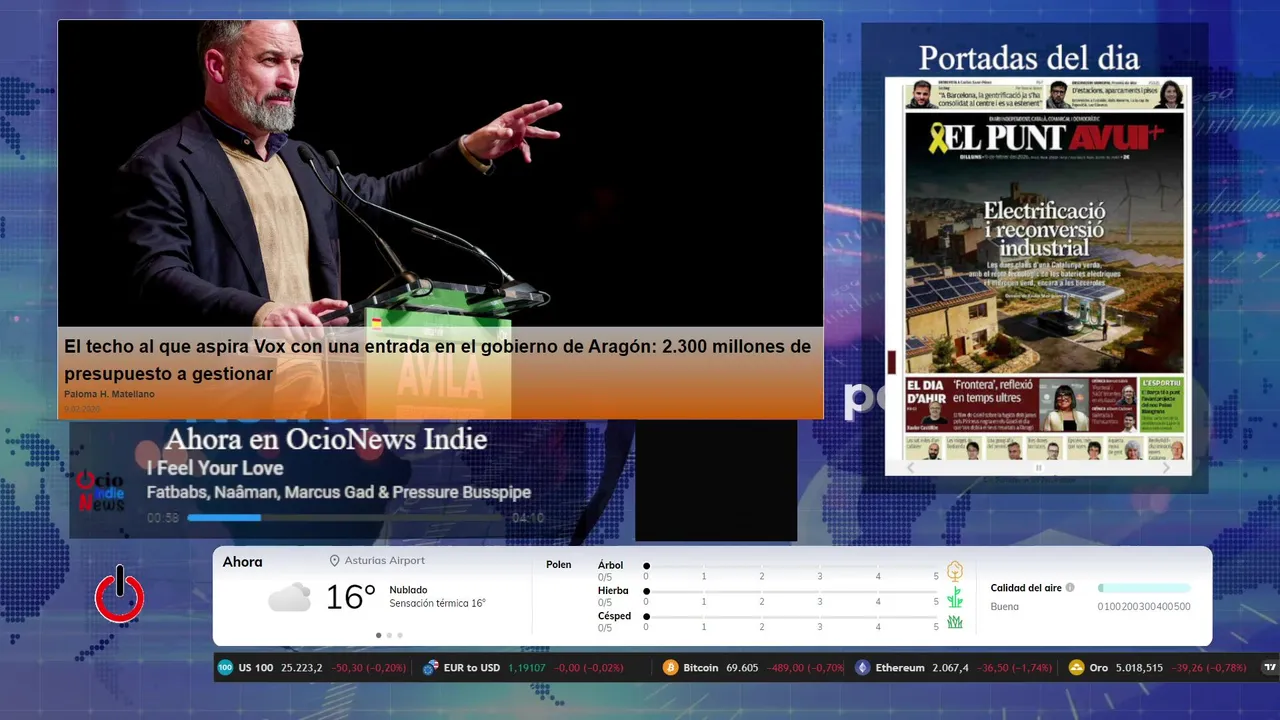Click the US 100 index icon
Image resolution: width=1280 pixels, height=720 pixels.
tap(225, 667)
